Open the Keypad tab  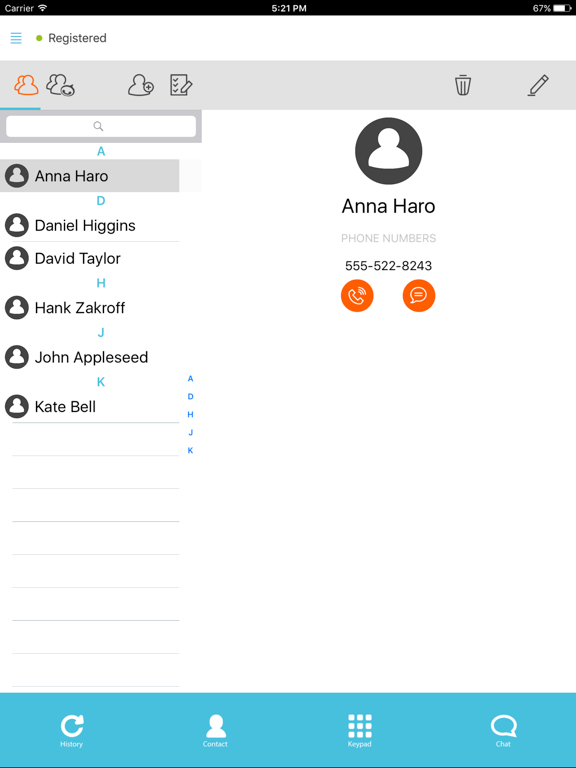tap(360, 730)
